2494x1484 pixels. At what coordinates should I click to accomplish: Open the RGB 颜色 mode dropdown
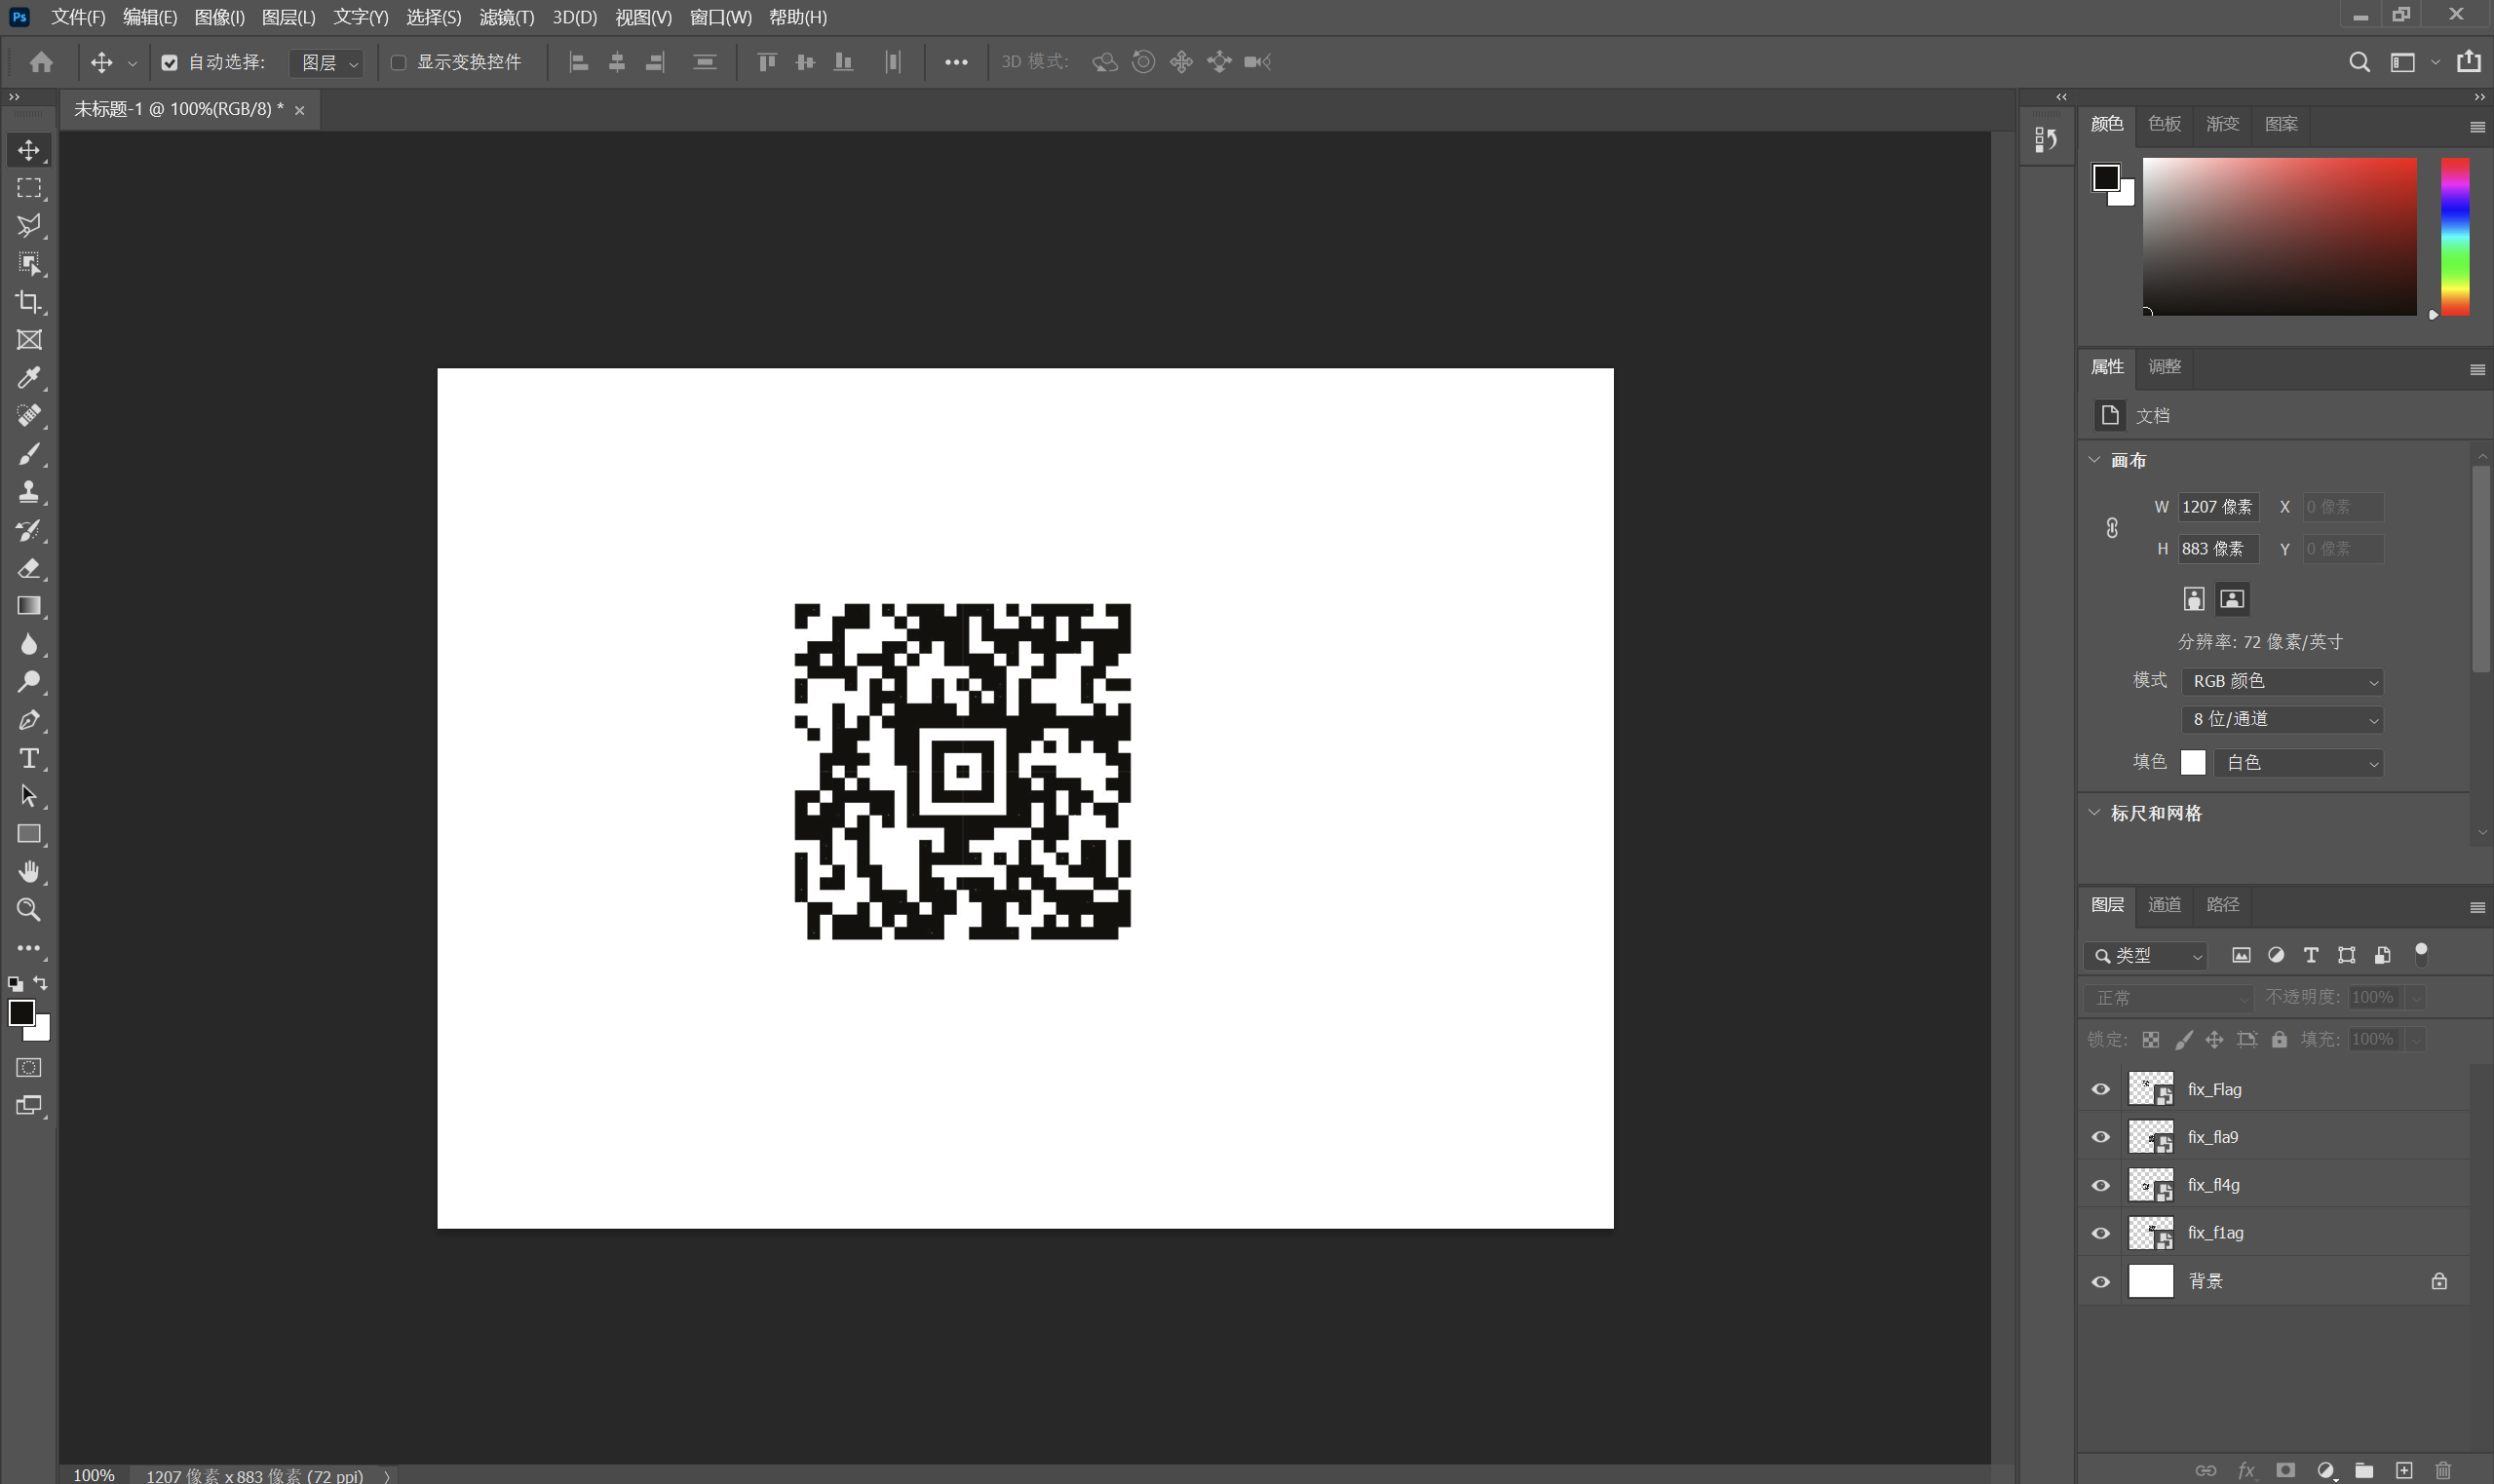coord(2282,681)
